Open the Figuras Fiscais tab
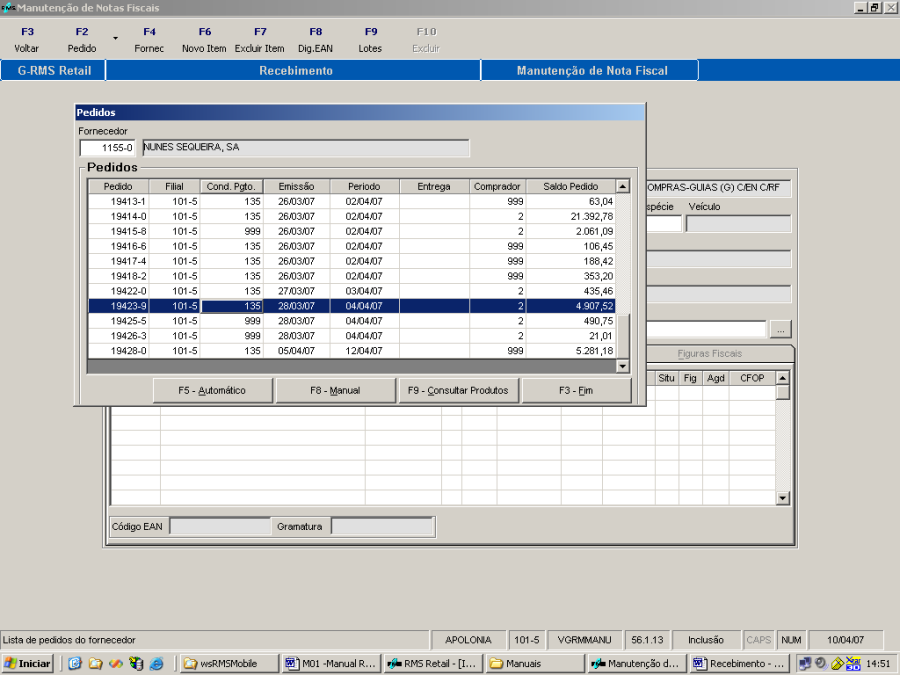900x675 pixels. point(709,354)
